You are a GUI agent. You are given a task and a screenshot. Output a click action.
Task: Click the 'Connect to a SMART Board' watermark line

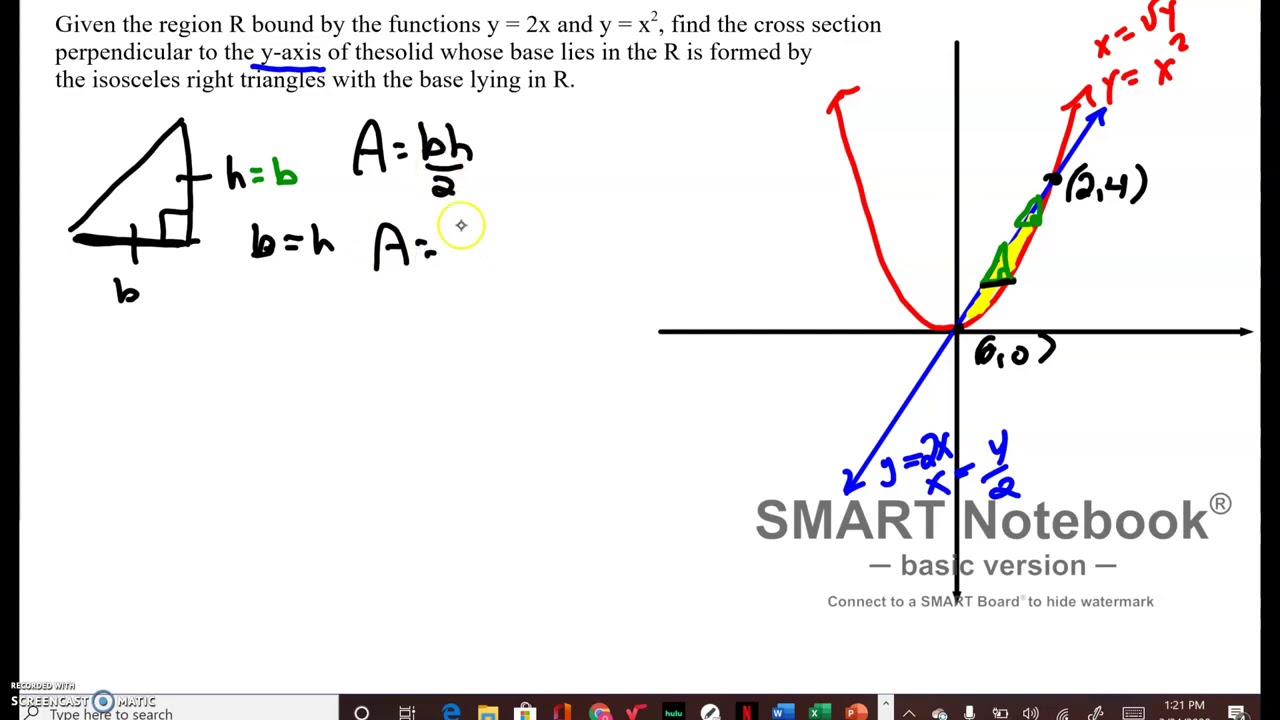point(990,601)
